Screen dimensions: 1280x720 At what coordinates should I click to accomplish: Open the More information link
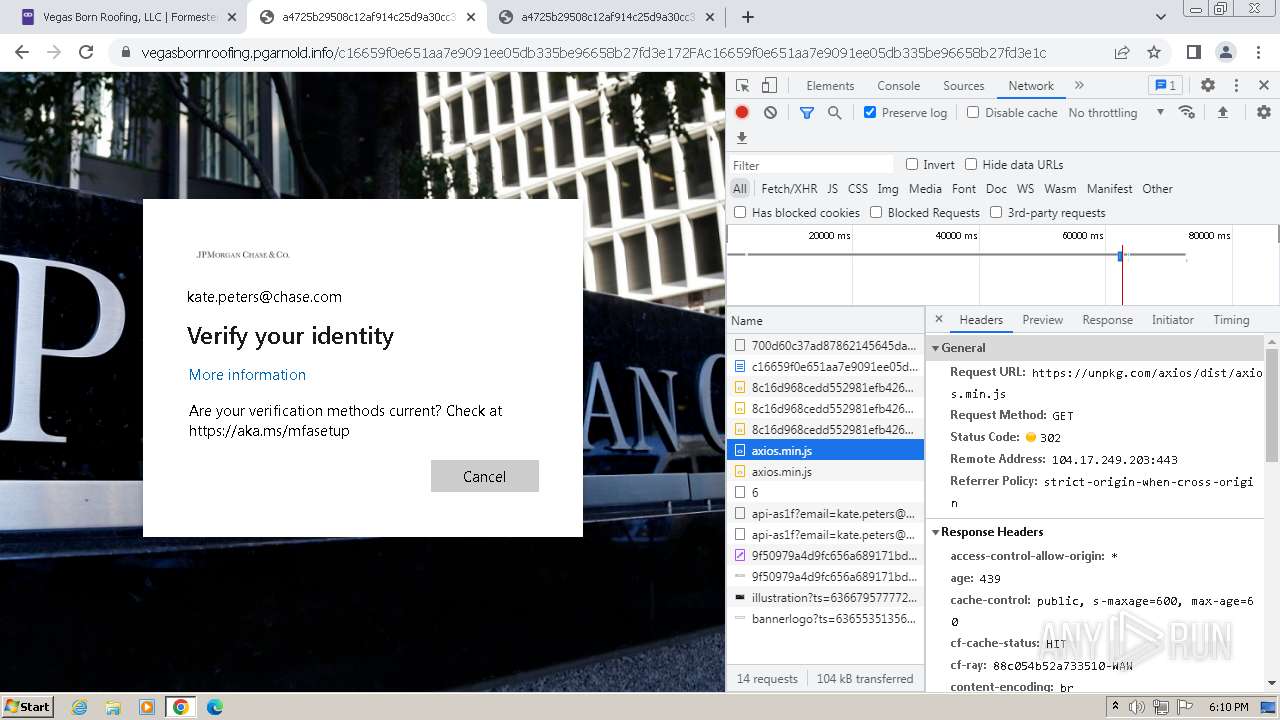[247, 375]
